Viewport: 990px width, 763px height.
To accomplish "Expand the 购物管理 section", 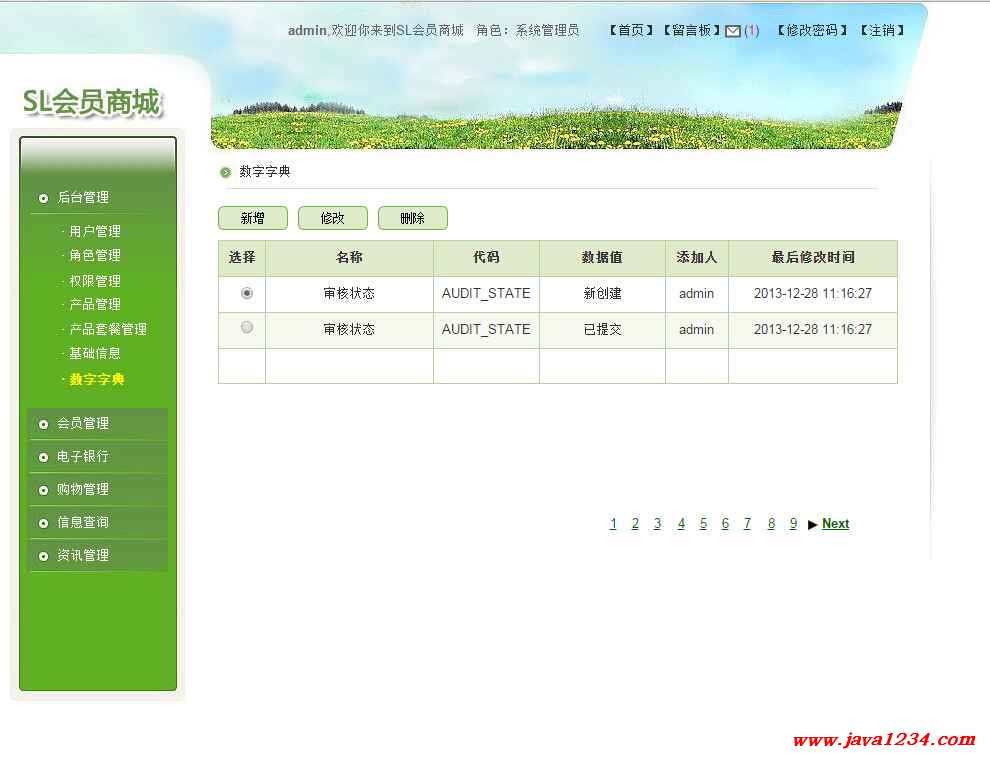I will click(83, 489).
